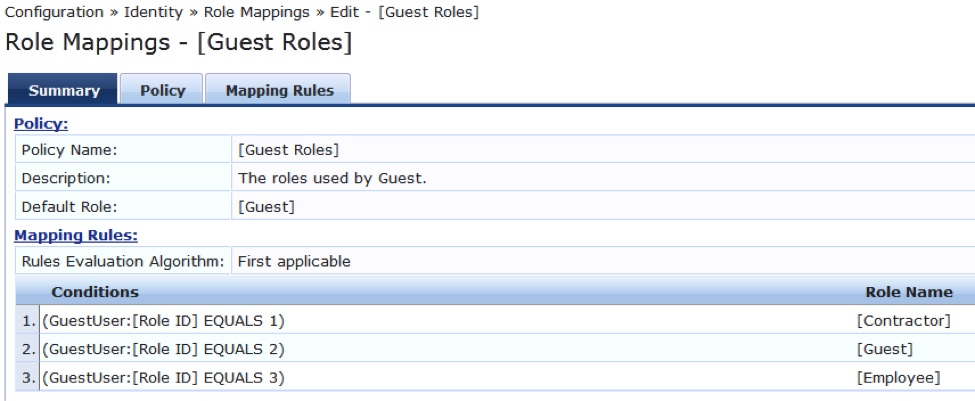Click row number 3 in rules table
This screenshot has height=401, width=975.
click(28, 377)
